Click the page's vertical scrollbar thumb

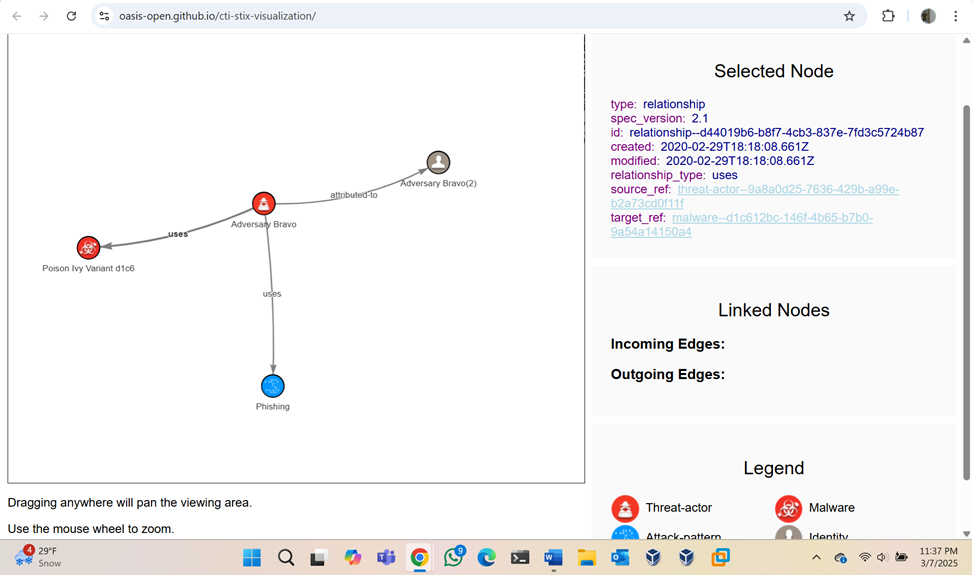click(966, 292)
